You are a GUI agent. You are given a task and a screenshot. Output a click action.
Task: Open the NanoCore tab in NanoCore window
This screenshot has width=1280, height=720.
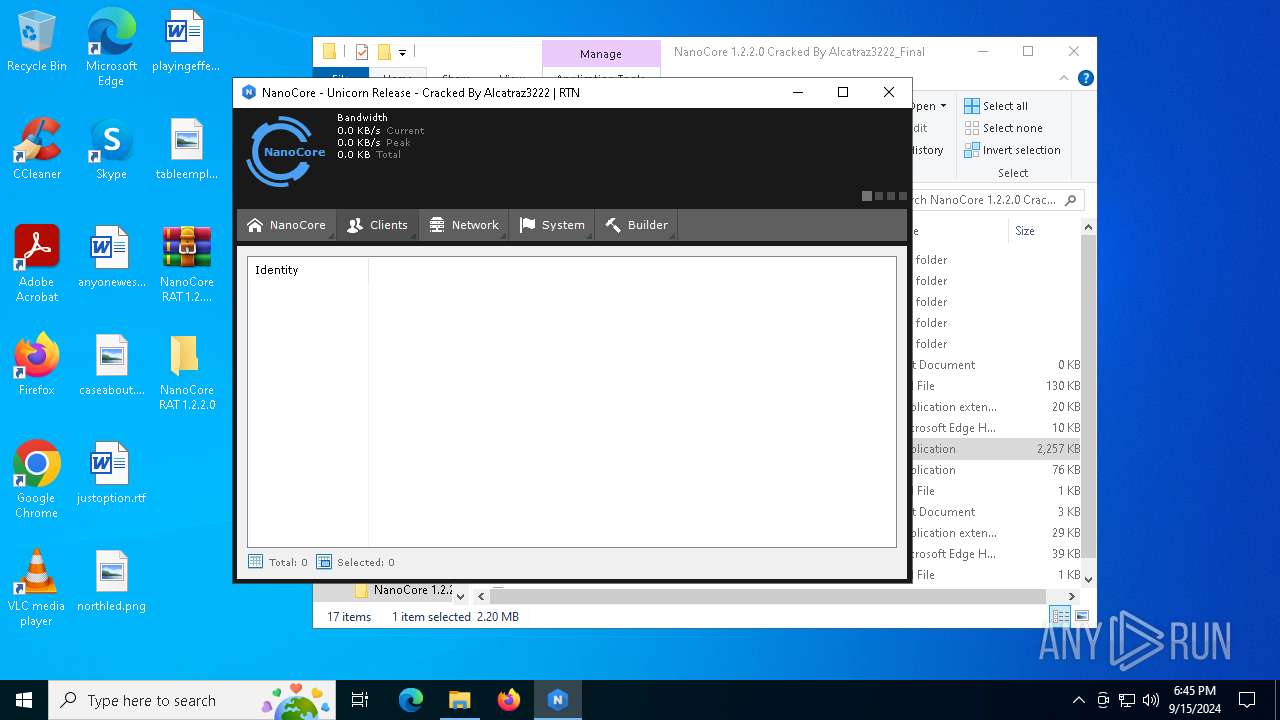pos(286,225)
